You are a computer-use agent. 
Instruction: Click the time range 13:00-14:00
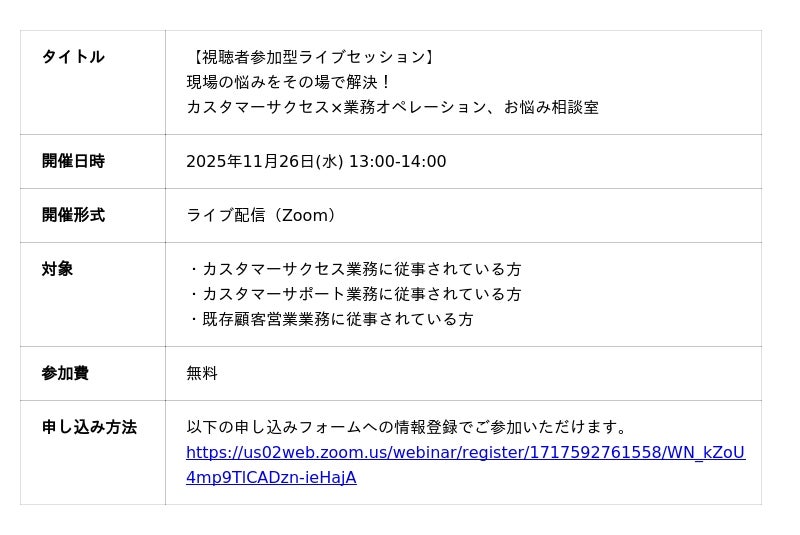click(x=397, y=162)
